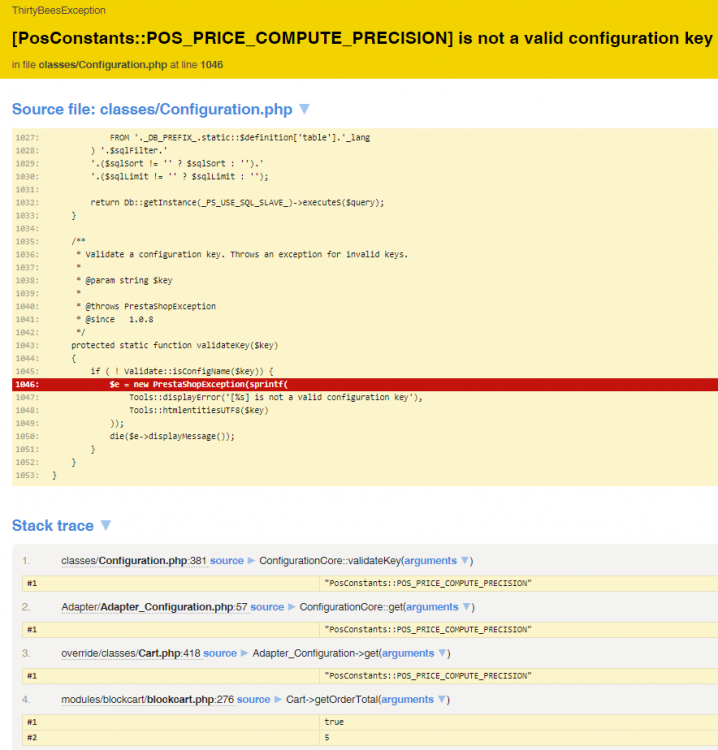Collapse the Source file section triangle
The image size is (718, 750).
pos(305,109)
